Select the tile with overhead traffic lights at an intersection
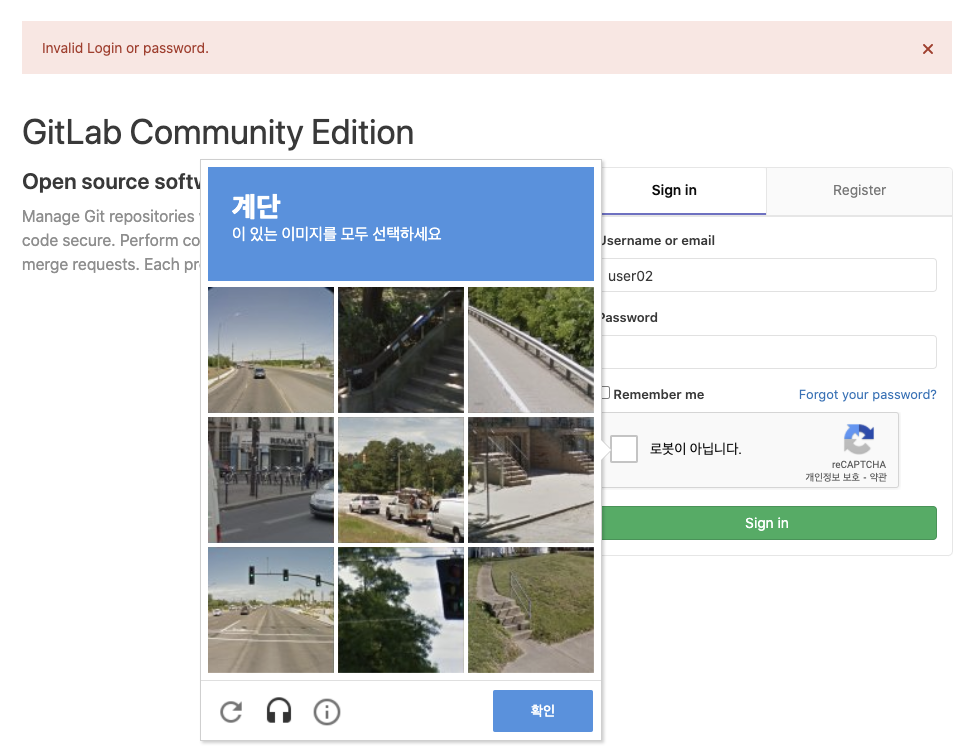Image resolution: width=975 pixels, height=756 pixels. pyautogui.click(x=270, y=610)
